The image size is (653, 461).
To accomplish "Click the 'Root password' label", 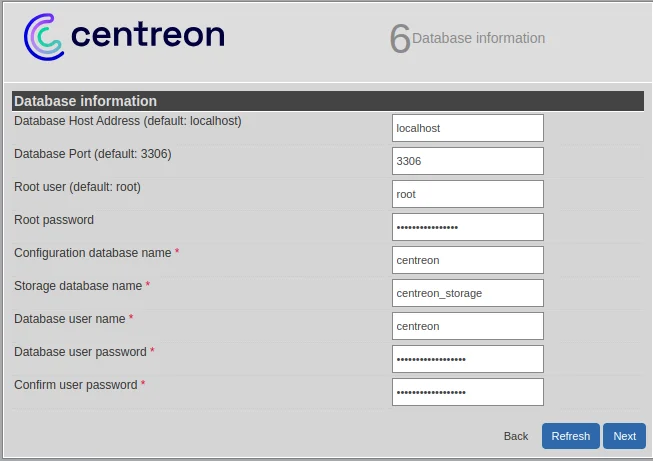I will point(54,220).
